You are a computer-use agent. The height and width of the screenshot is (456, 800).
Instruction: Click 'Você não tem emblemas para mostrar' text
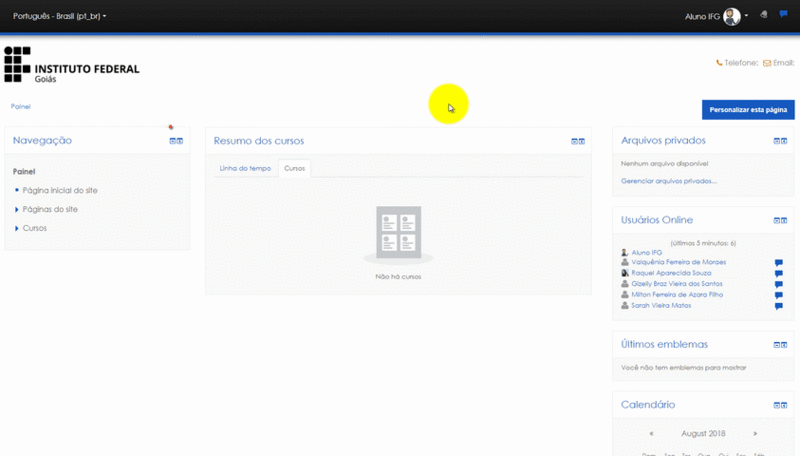point(684,368)
